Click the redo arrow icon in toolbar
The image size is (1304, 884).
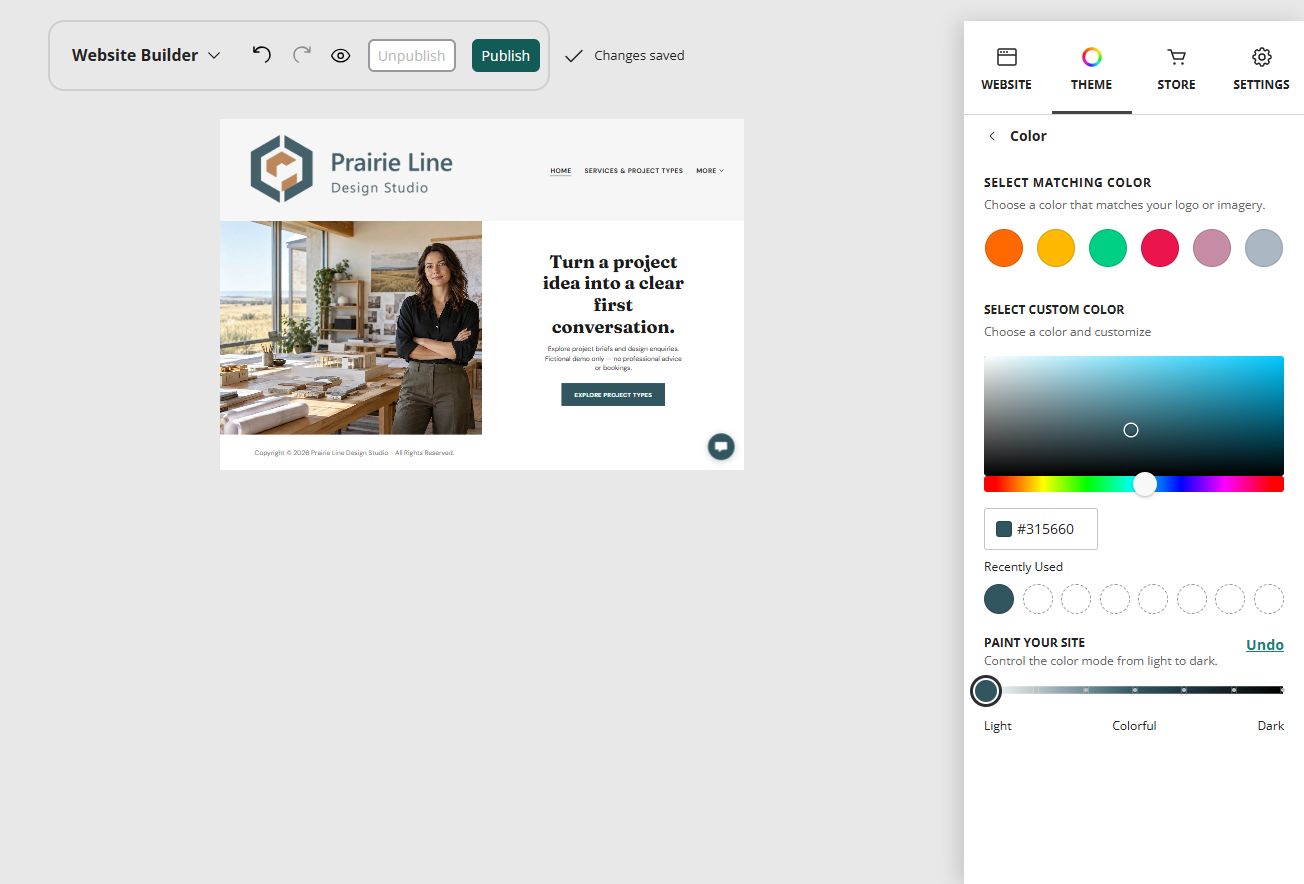tap(302, 54)
